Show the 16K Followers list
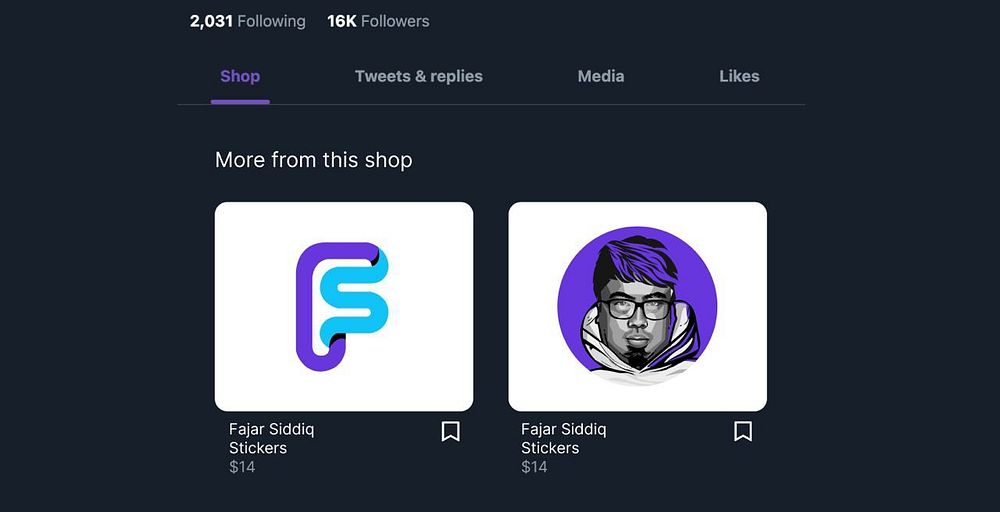This screenshot has width=1000, height=512. (x=378, y=21)
